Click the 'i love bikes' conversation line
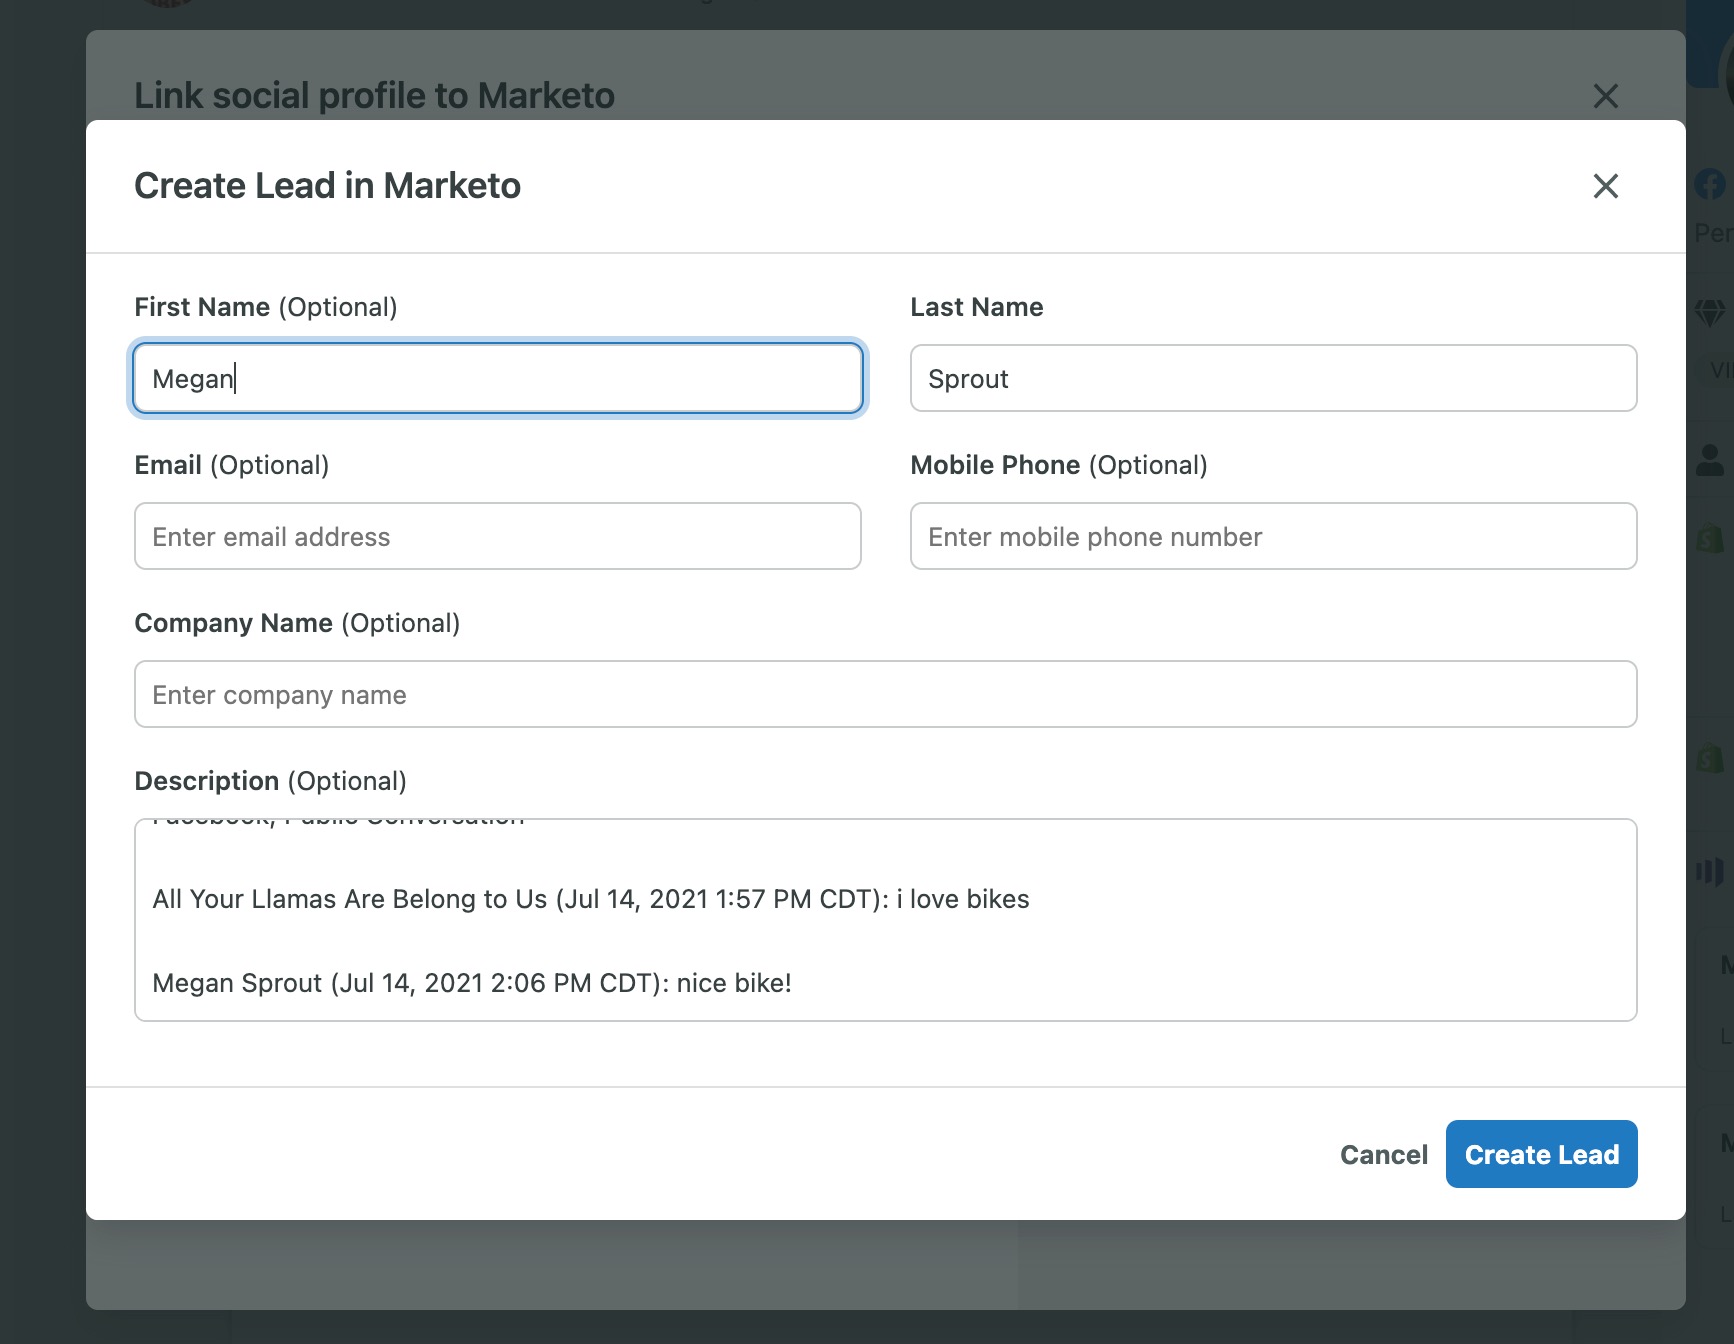Screen dimensions: 1734x1344 point(590,899)
